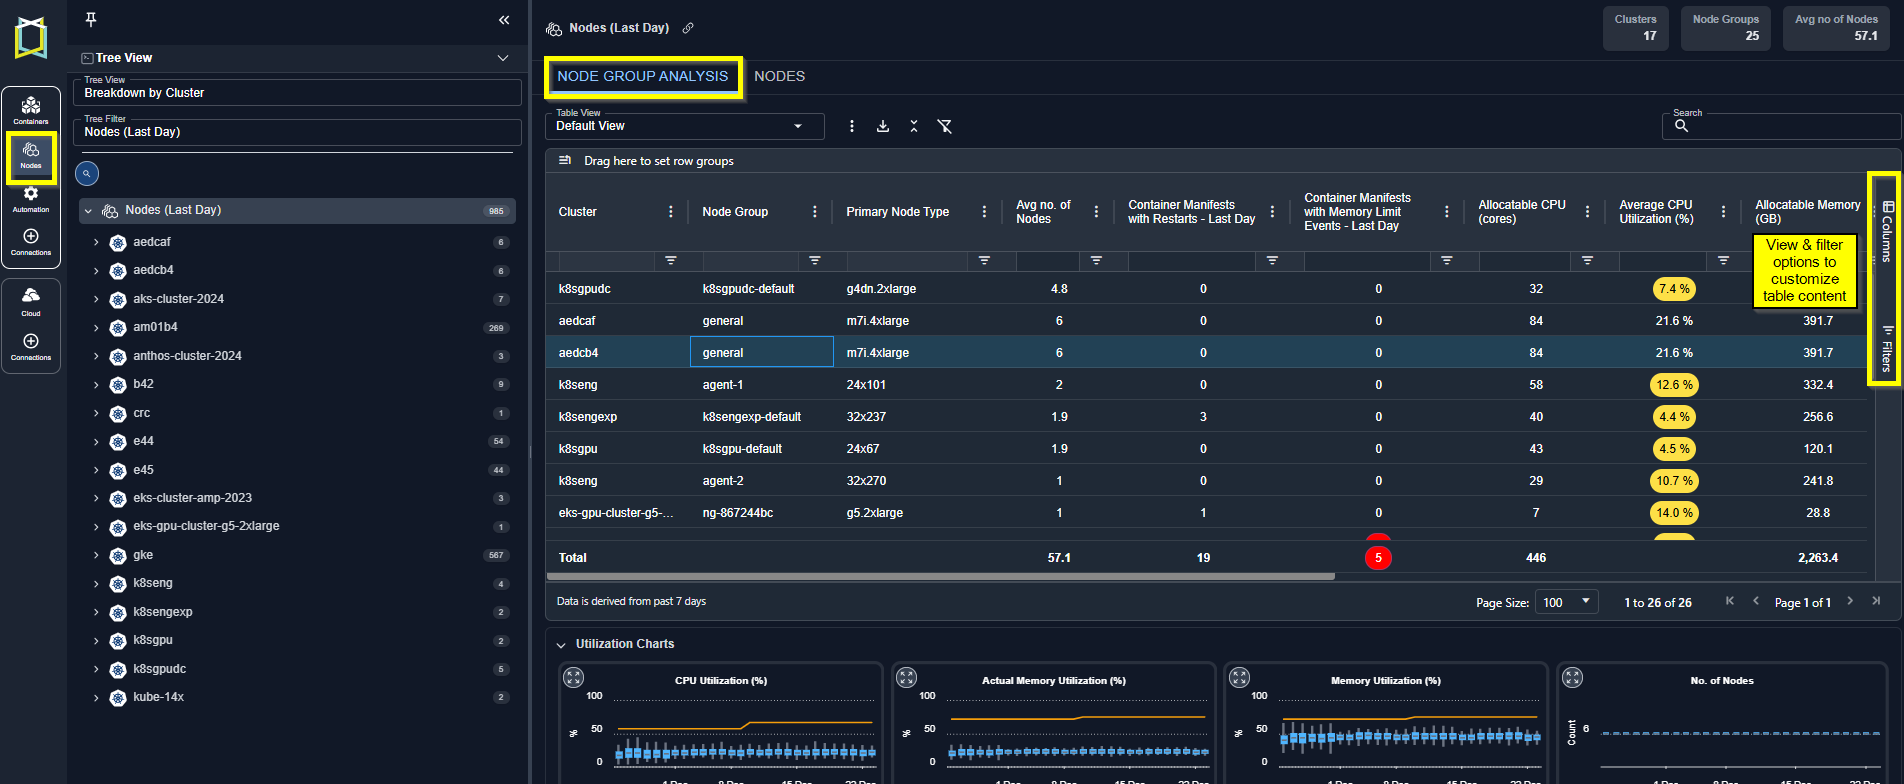Download the table data as export
This screenshot has height=784, width=1904.
[x=883, y=126]
